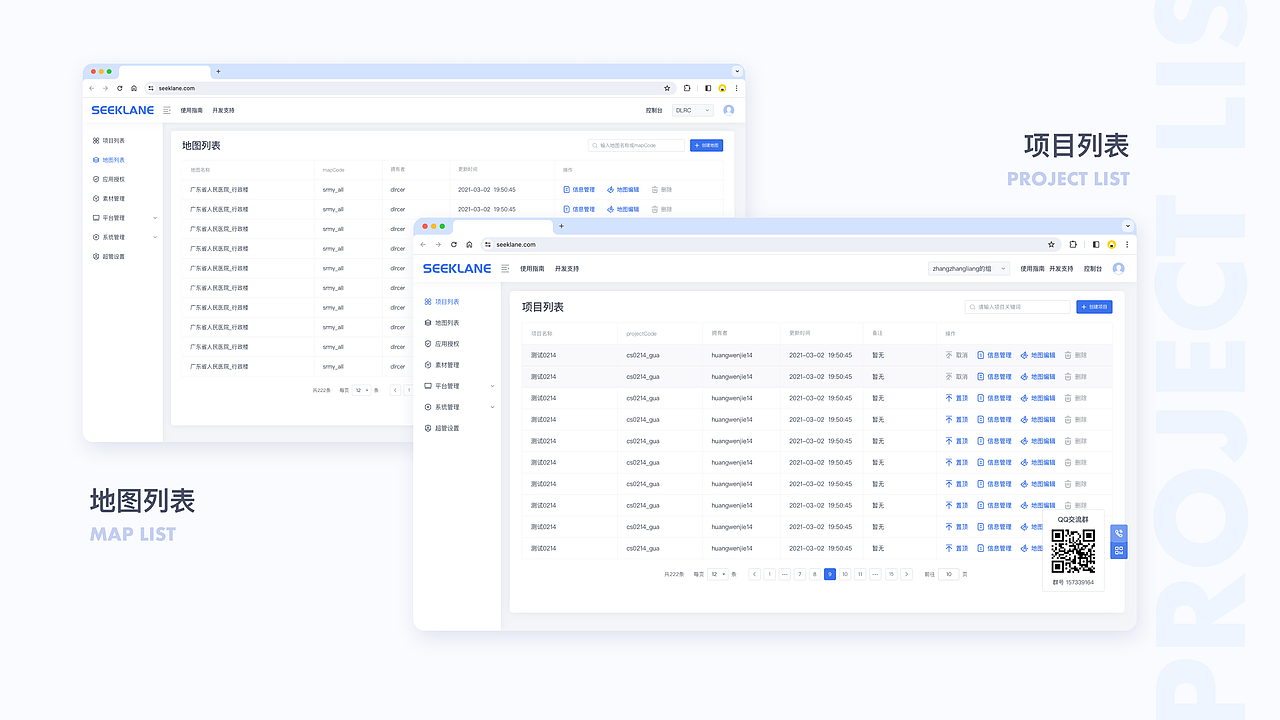This screenshot has width=1280, height=720.
Task: Click home icon in back map-list window
Action: pos(134,88)
